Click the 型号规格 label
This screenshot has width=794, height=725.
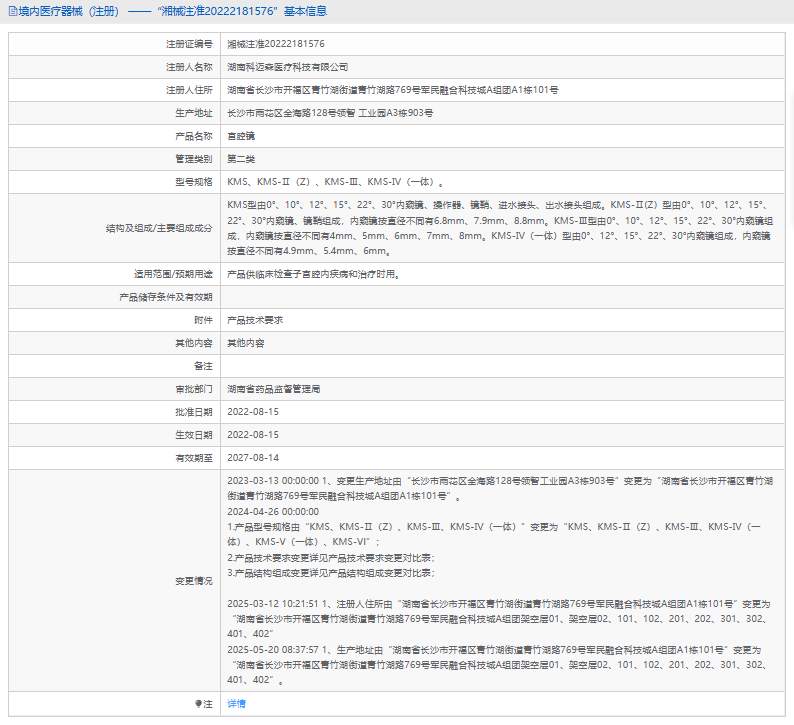pos(193,182)
